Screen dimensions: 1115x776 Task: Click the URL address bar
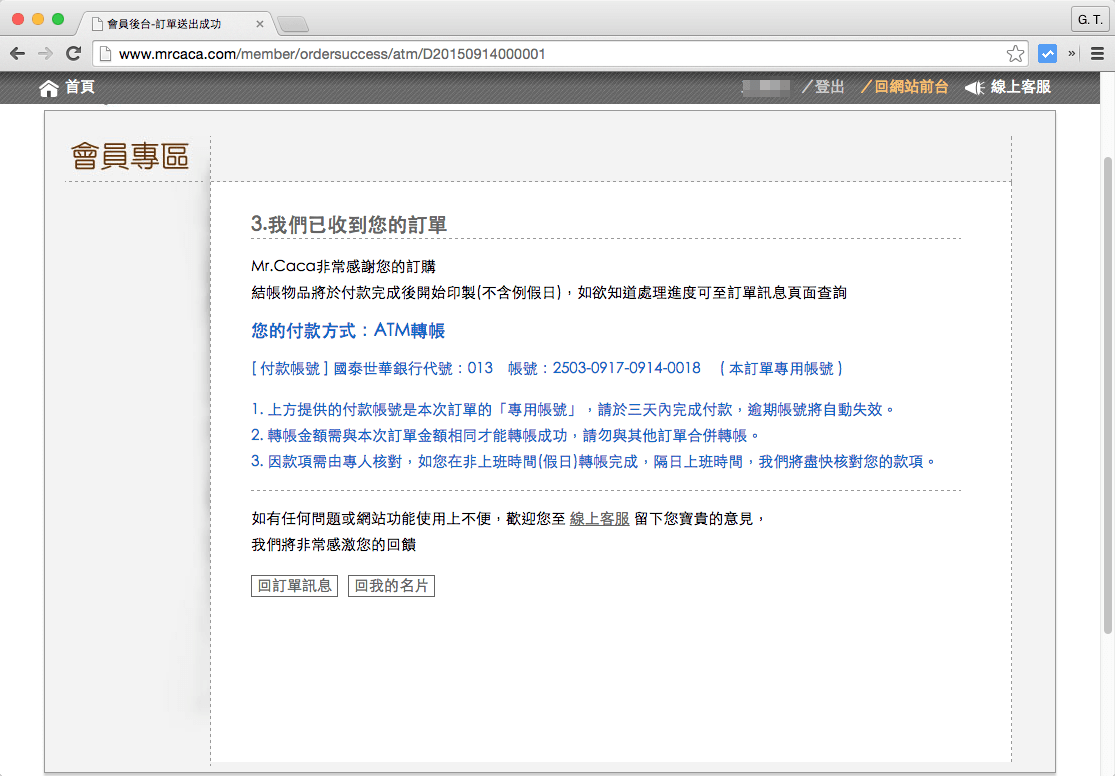tap(550, 54)
